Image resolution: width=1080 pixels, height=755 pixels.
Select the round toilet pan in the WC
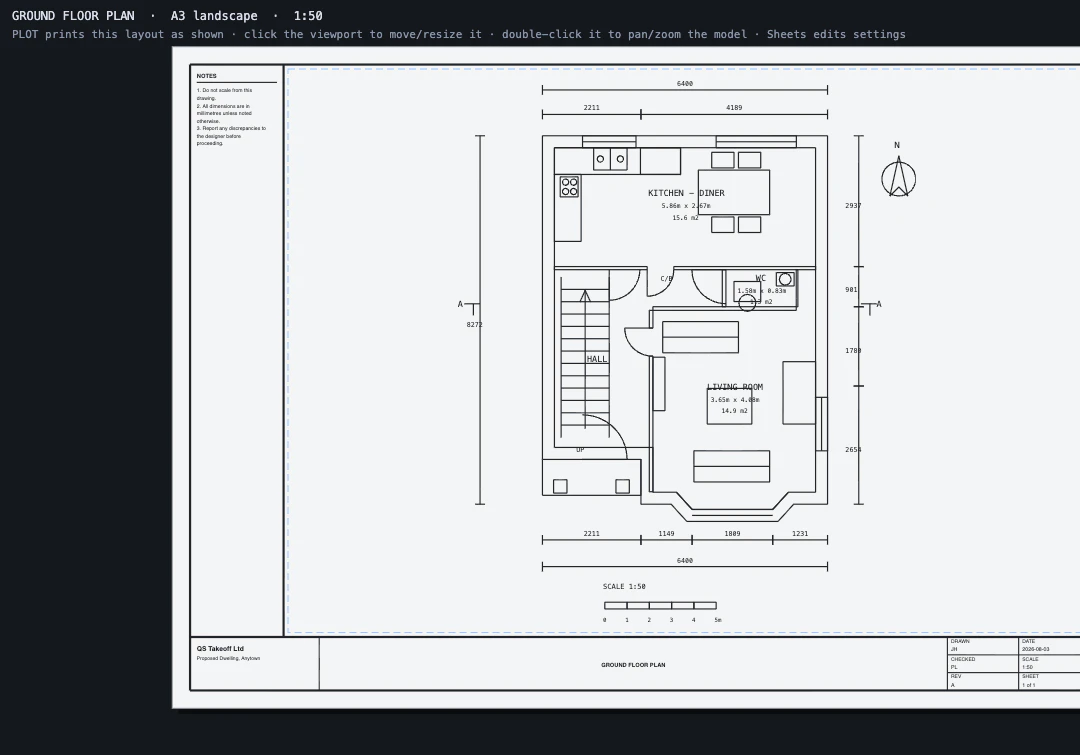[747, 302]
